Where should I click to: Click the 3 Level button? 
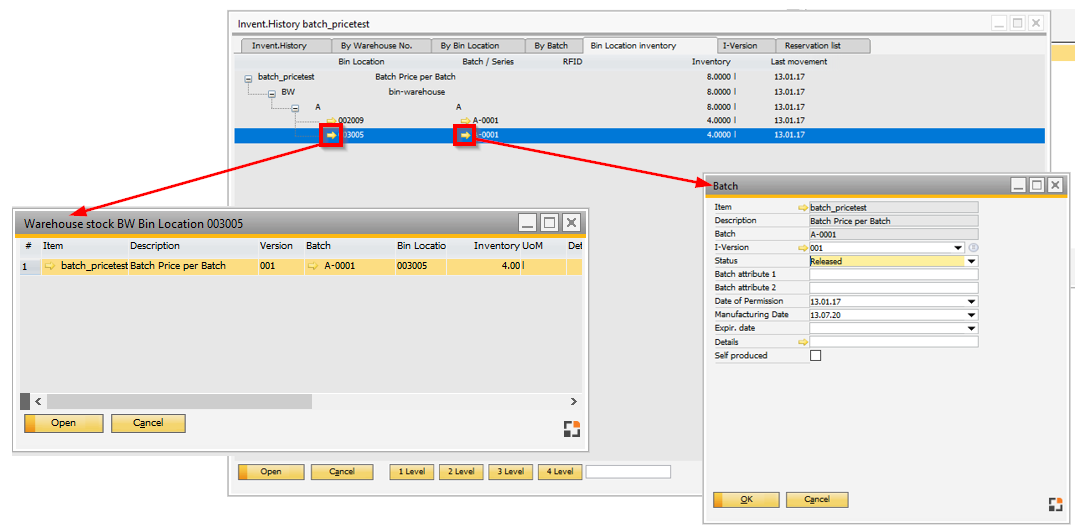tap(510, 472)
